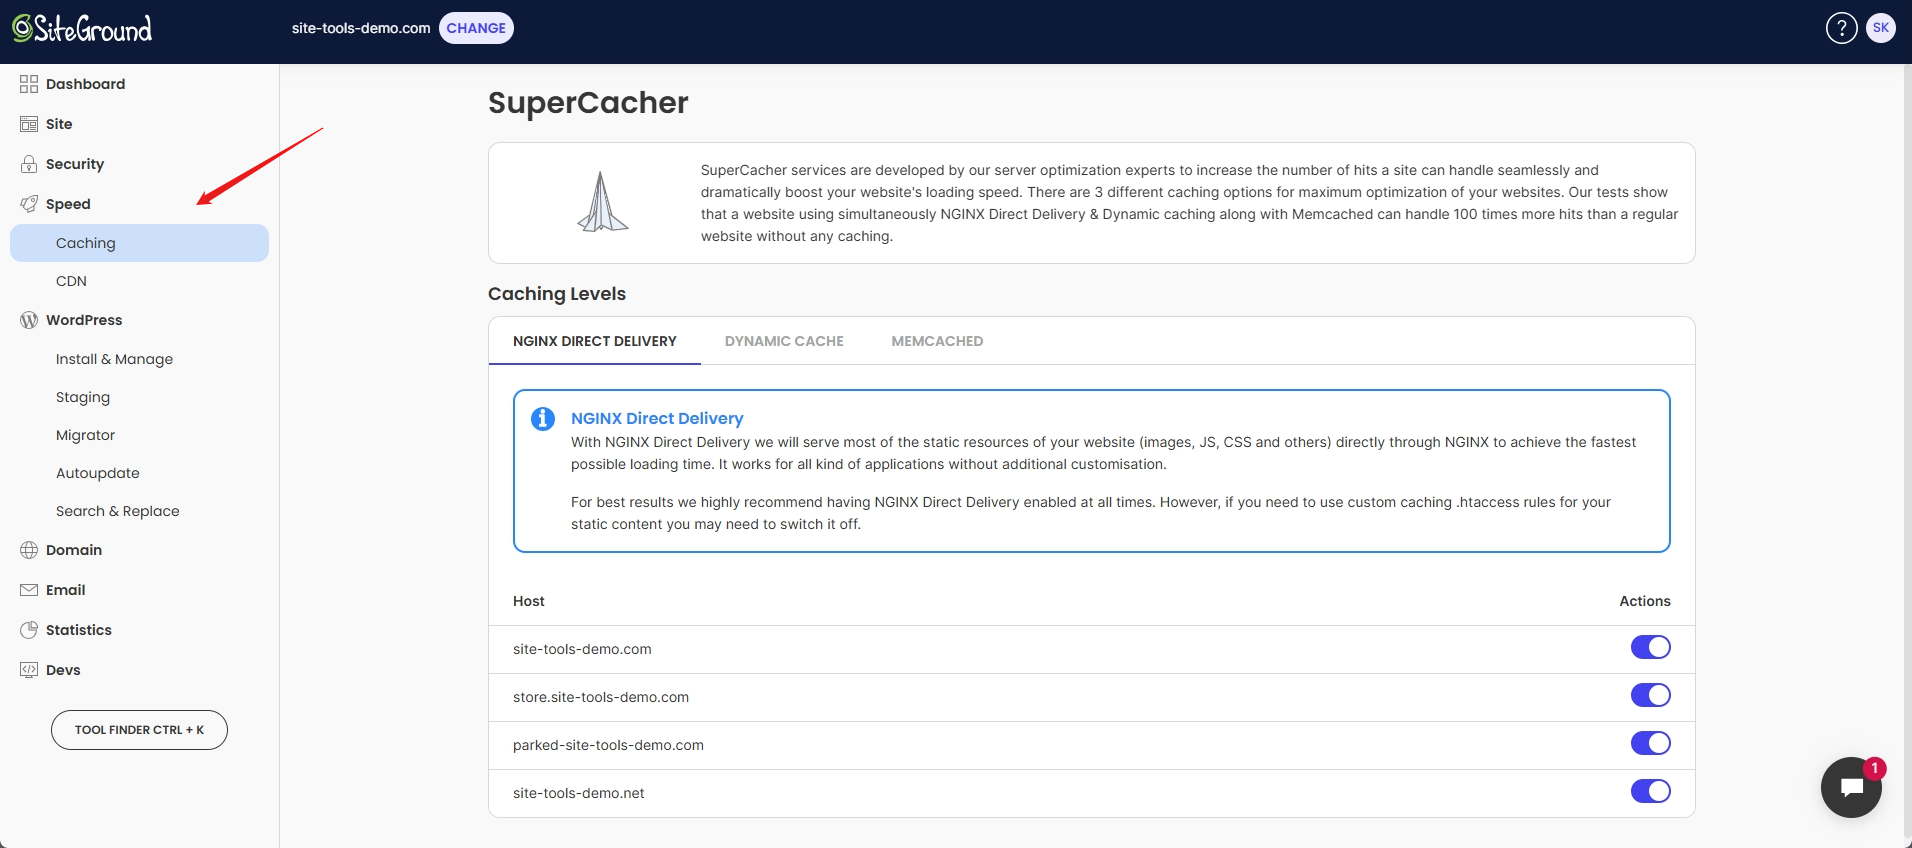Click the WordPress logo icon

(29, 320)
